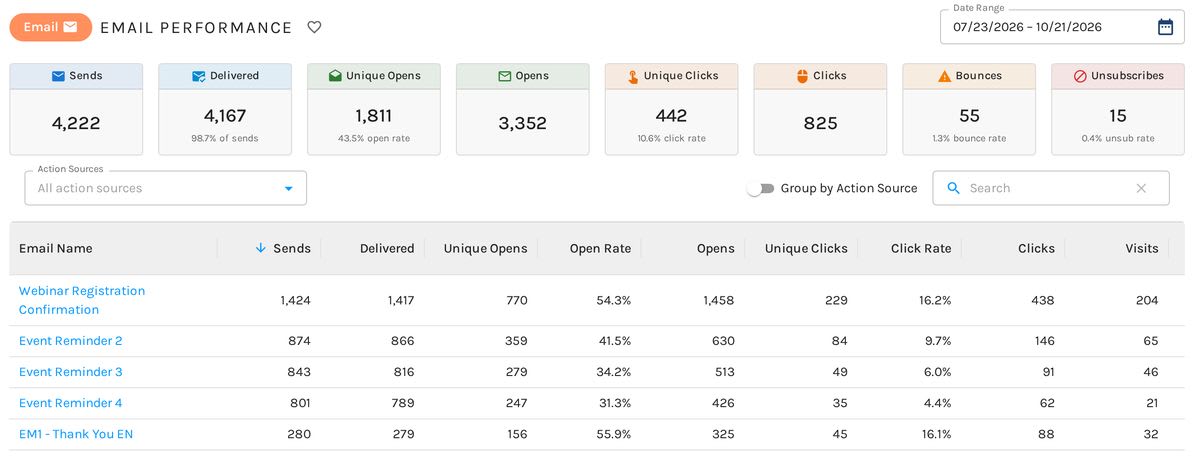Click the Bounces card value 55

pos(969,116)
